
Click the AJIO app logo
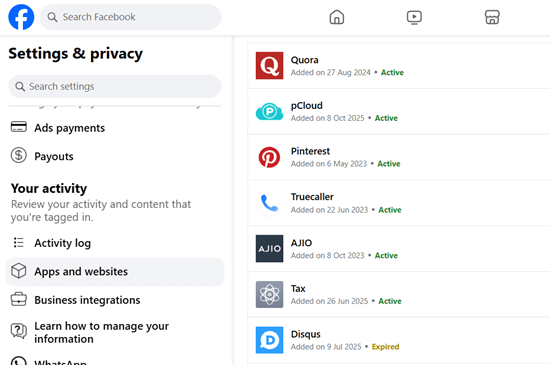[x=269, y=249]
